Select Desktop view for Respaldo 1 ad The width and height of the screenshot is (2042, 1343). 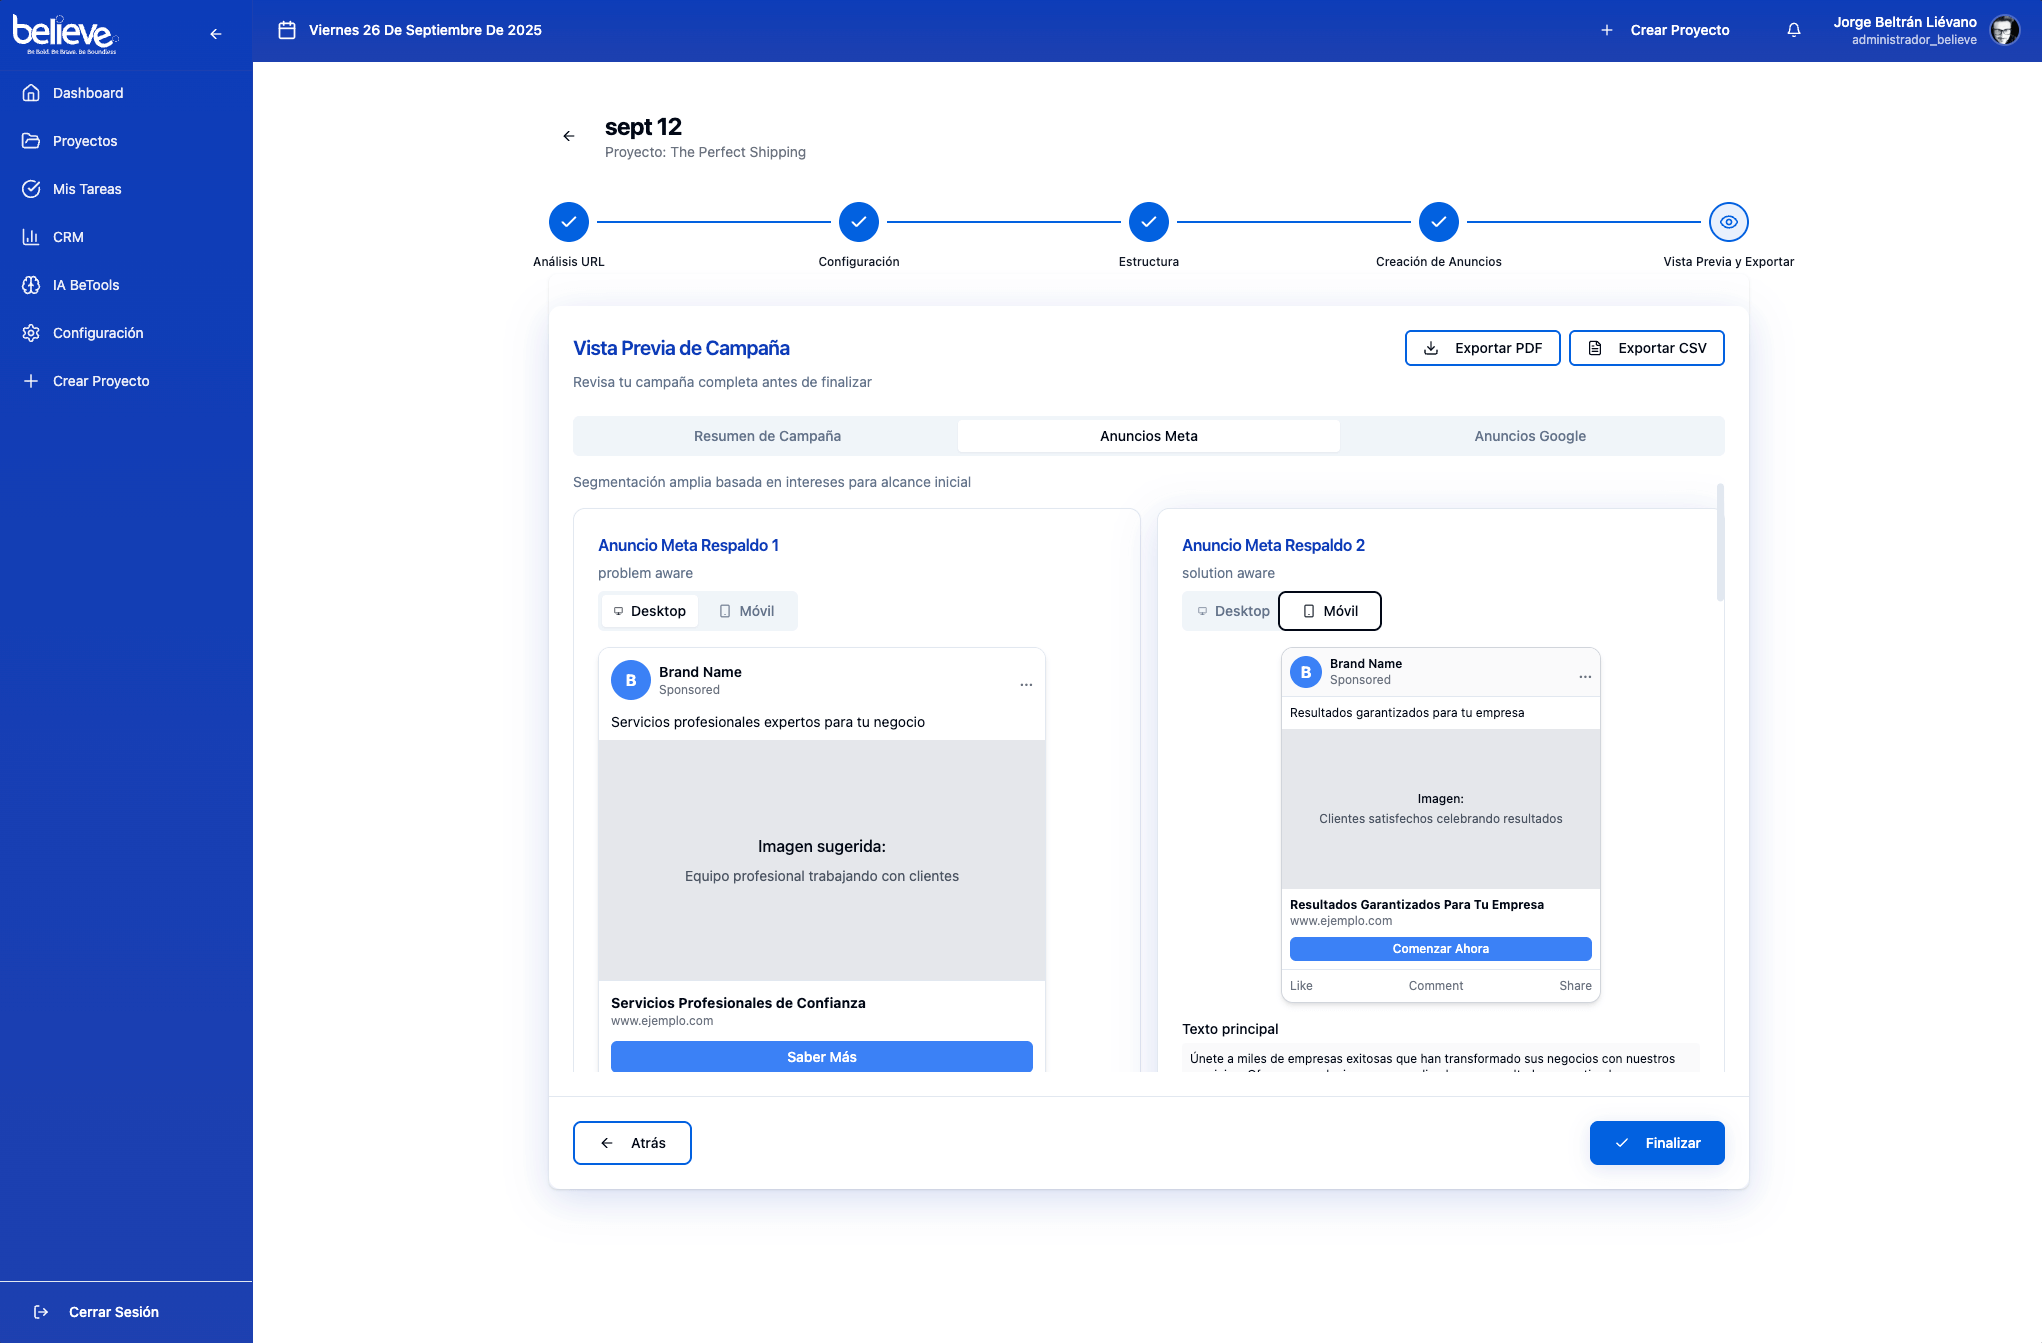coord(649,611)
